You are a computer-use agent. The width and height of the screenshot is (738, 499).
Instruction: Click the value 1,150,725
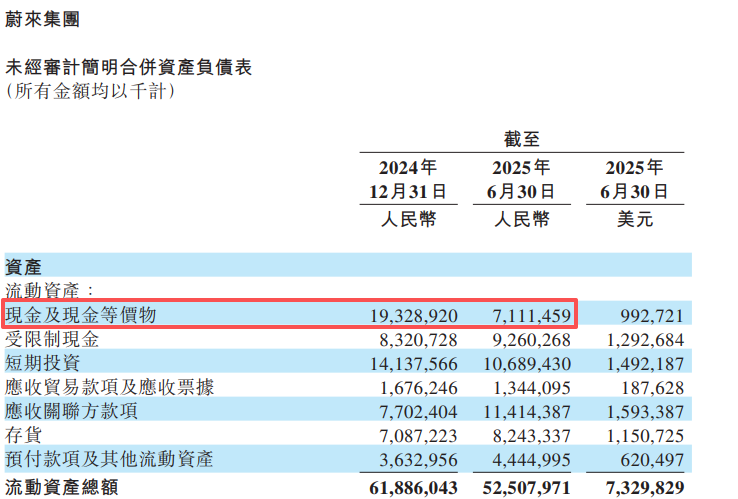645,436
